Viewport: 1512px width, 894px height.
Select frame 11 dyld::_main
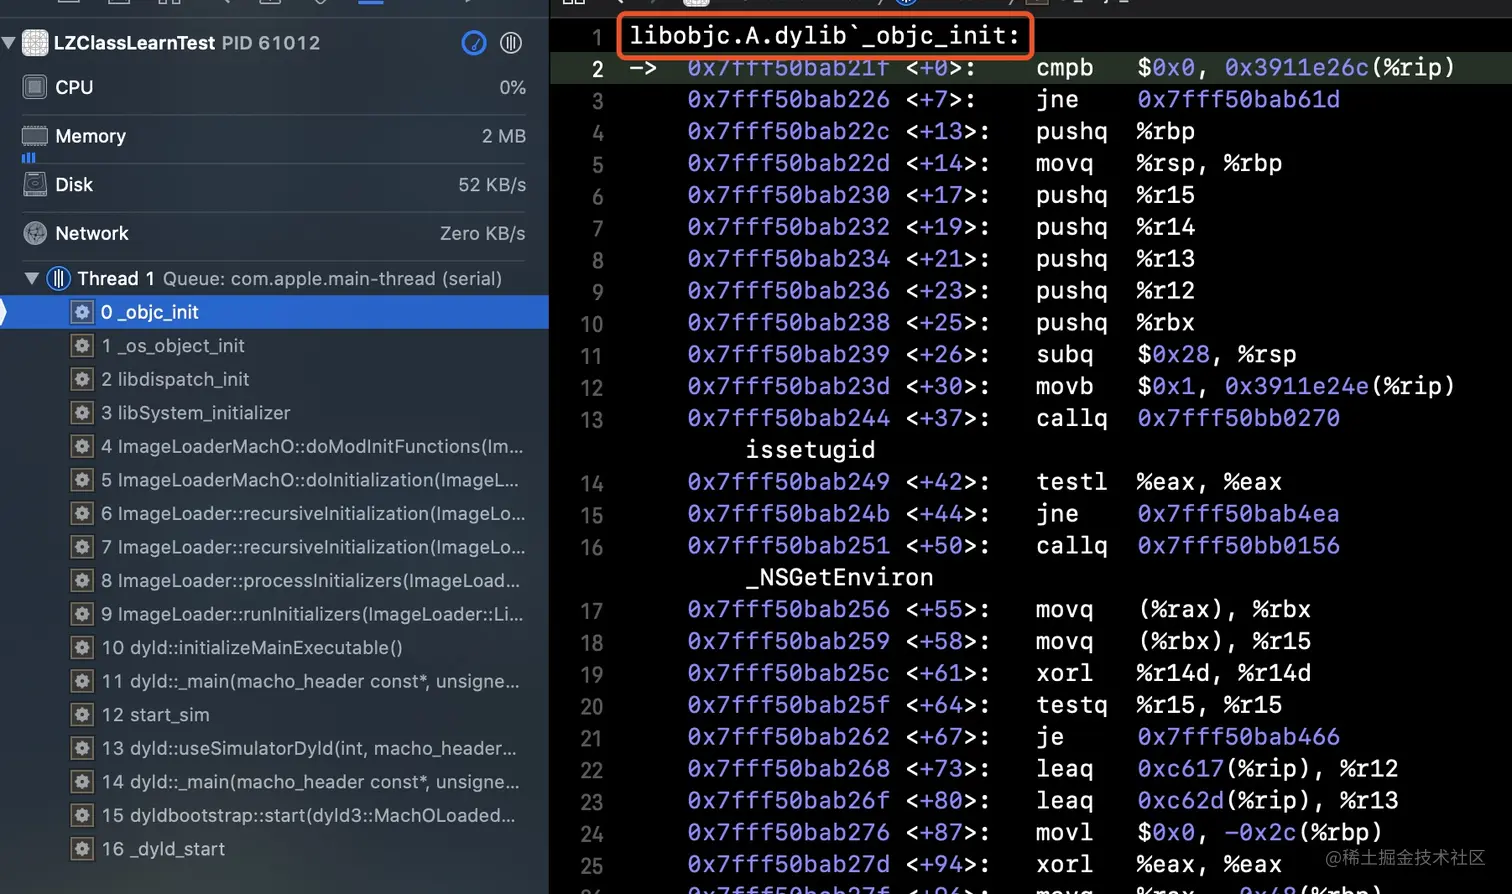pyautogui.click(x=274, y=681)
